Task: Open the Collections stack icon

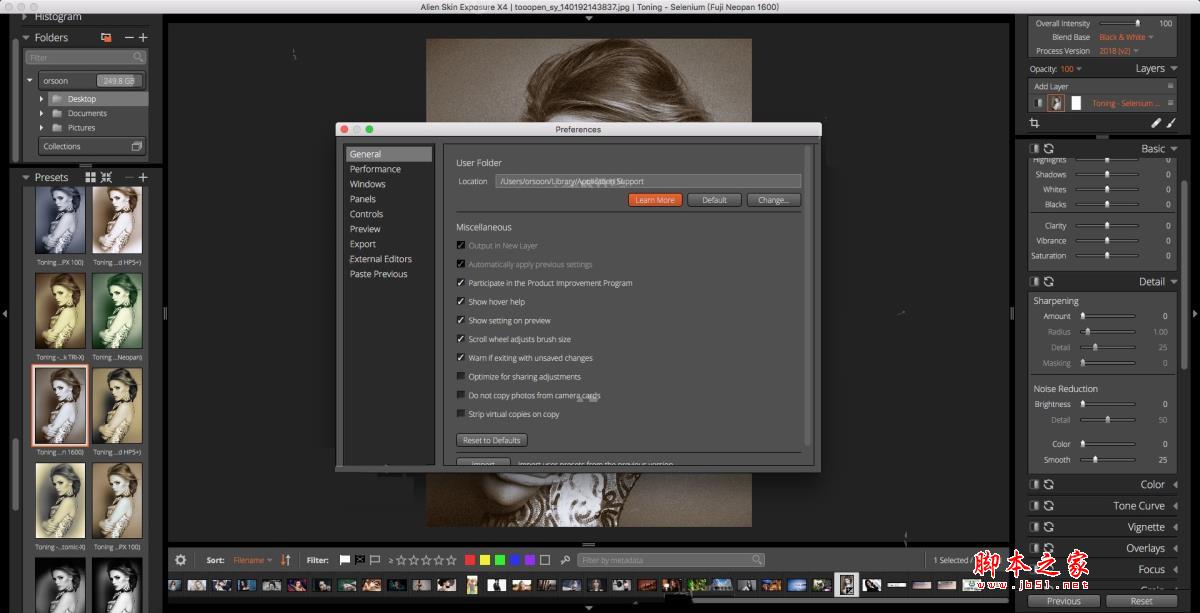Action: (136, 146)
